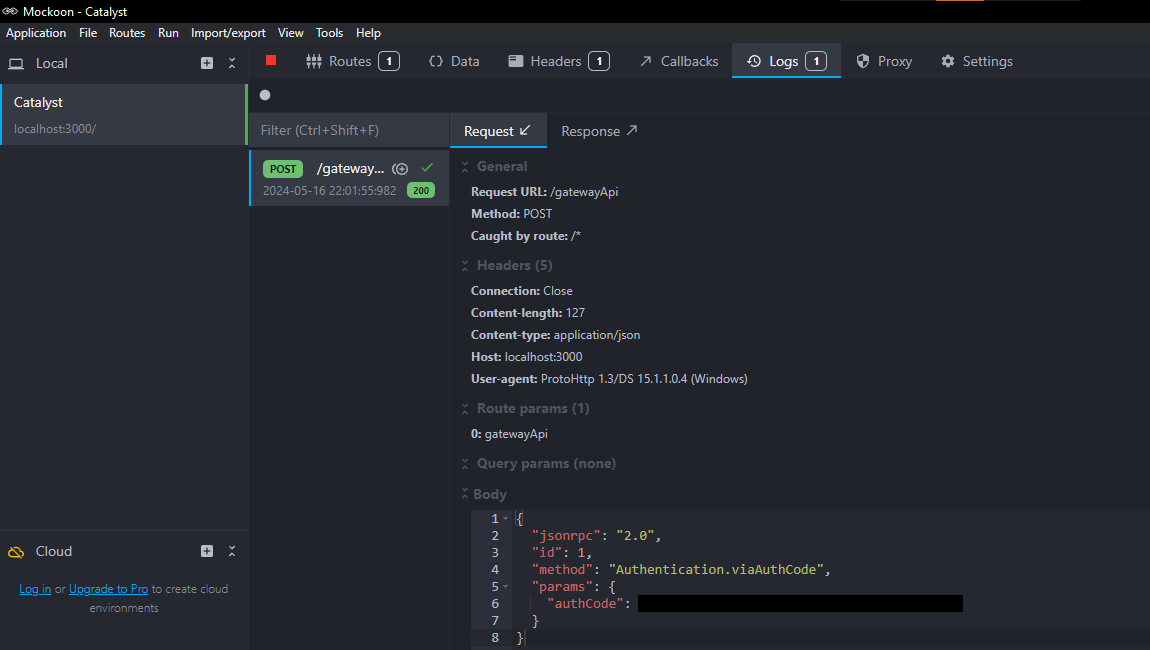Click the "Authentication.viaAuthCode" method string

[x=716, y=569]
